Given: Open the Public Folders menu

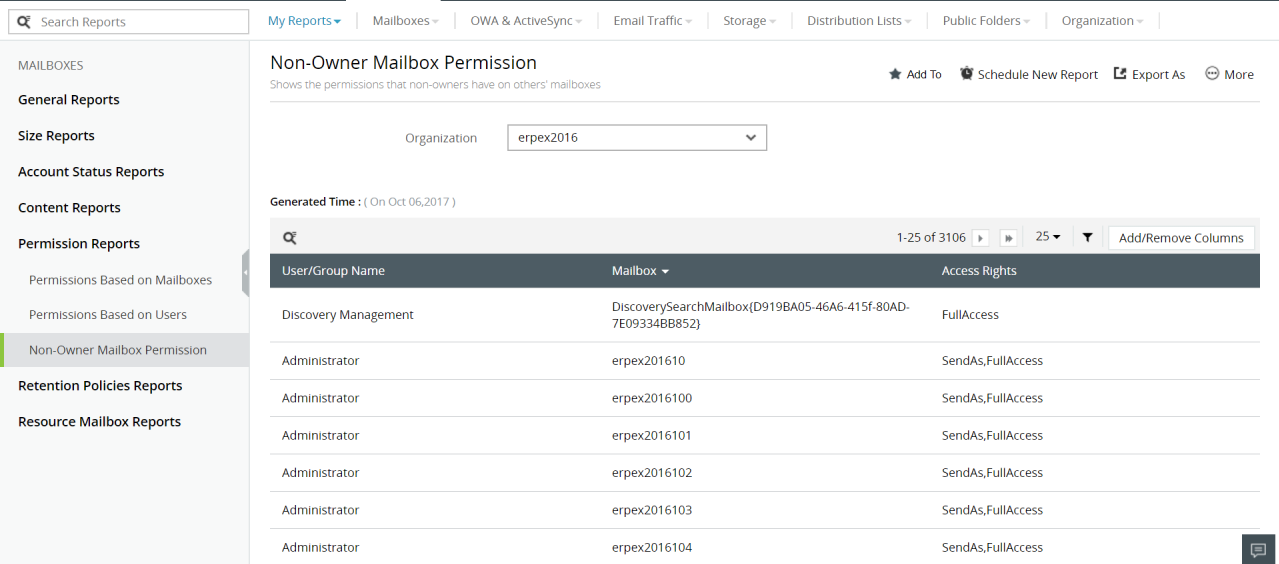Looking at the screenshot, I should tap(986, 21).
